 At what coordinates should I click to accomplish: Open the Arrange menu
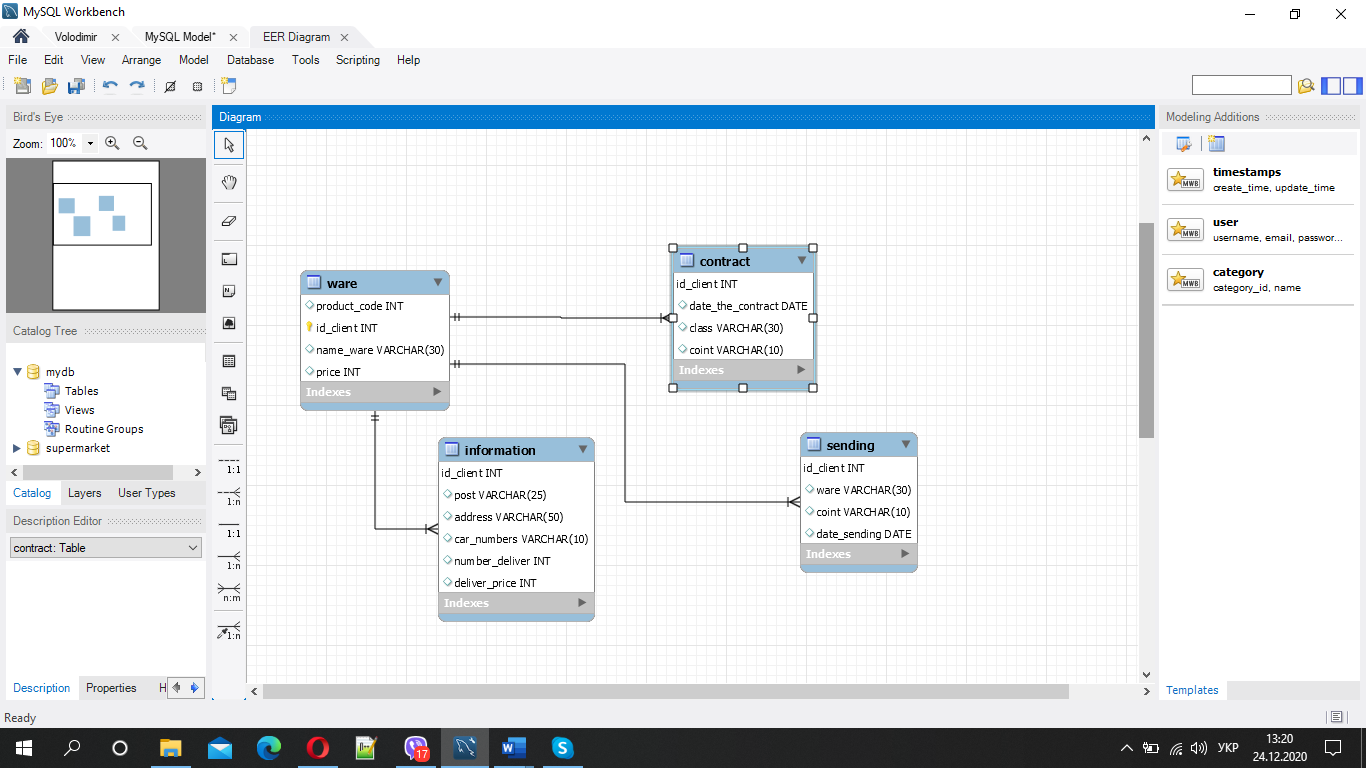[x=141, y=60]
